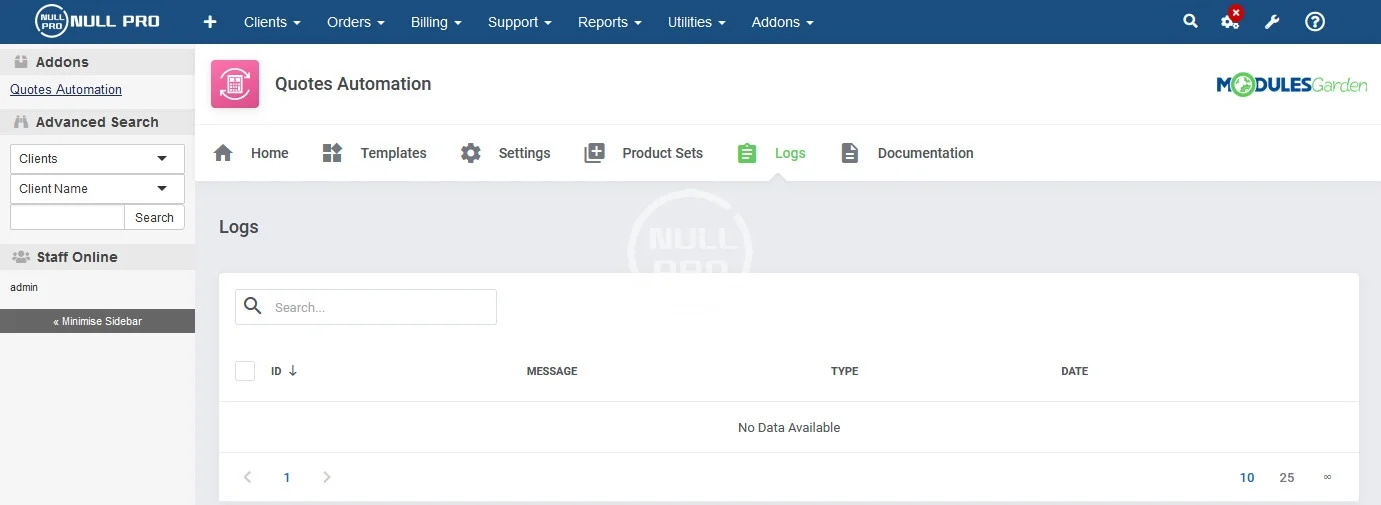
Task: Click the pink Quotes Automation module icon
Action: coord(235,84)
